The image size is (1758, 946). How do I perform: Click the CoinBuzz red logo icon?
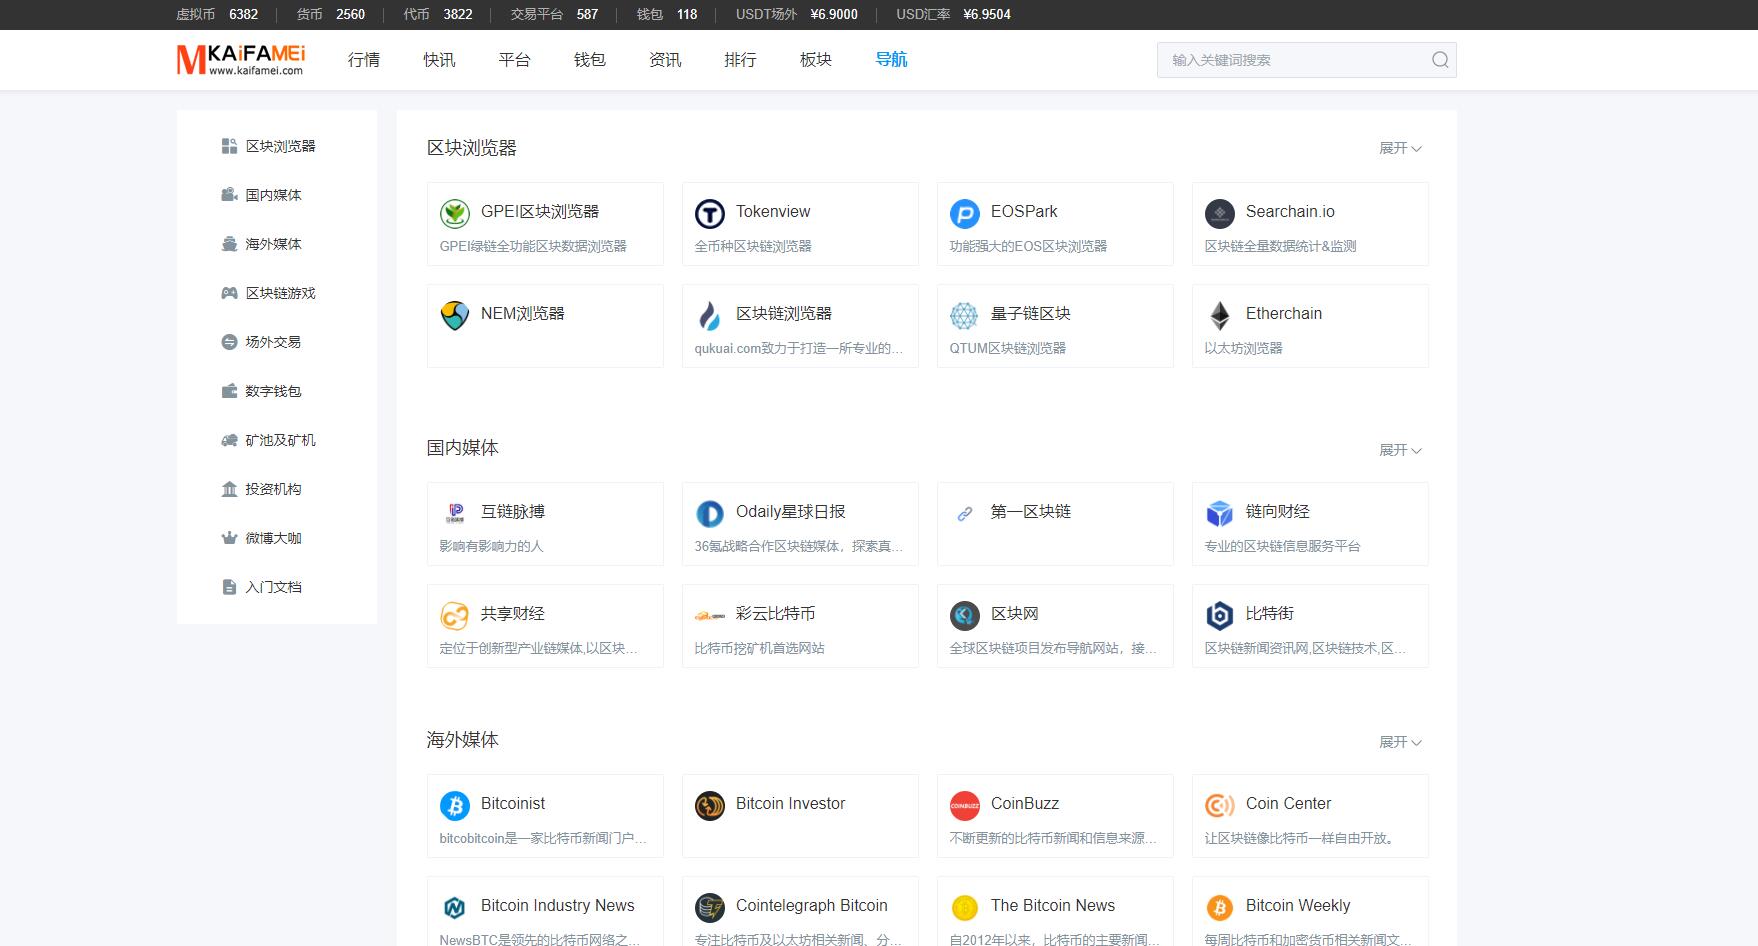tap(964, 806)
